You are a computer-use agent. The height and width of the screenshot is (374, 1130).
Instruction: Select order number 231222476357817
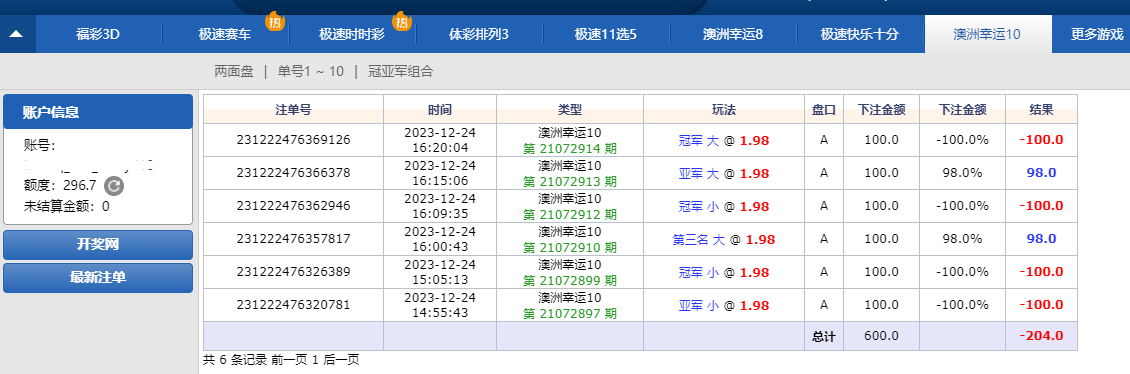[x=293, y=239]
